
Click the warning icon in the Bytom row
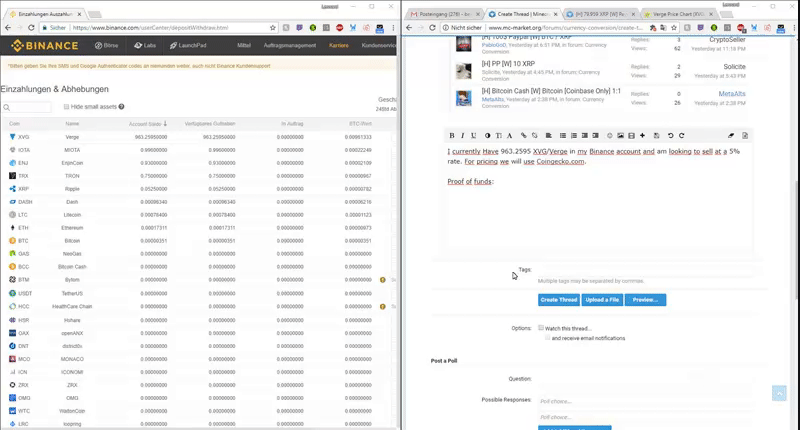coord(383,280)
